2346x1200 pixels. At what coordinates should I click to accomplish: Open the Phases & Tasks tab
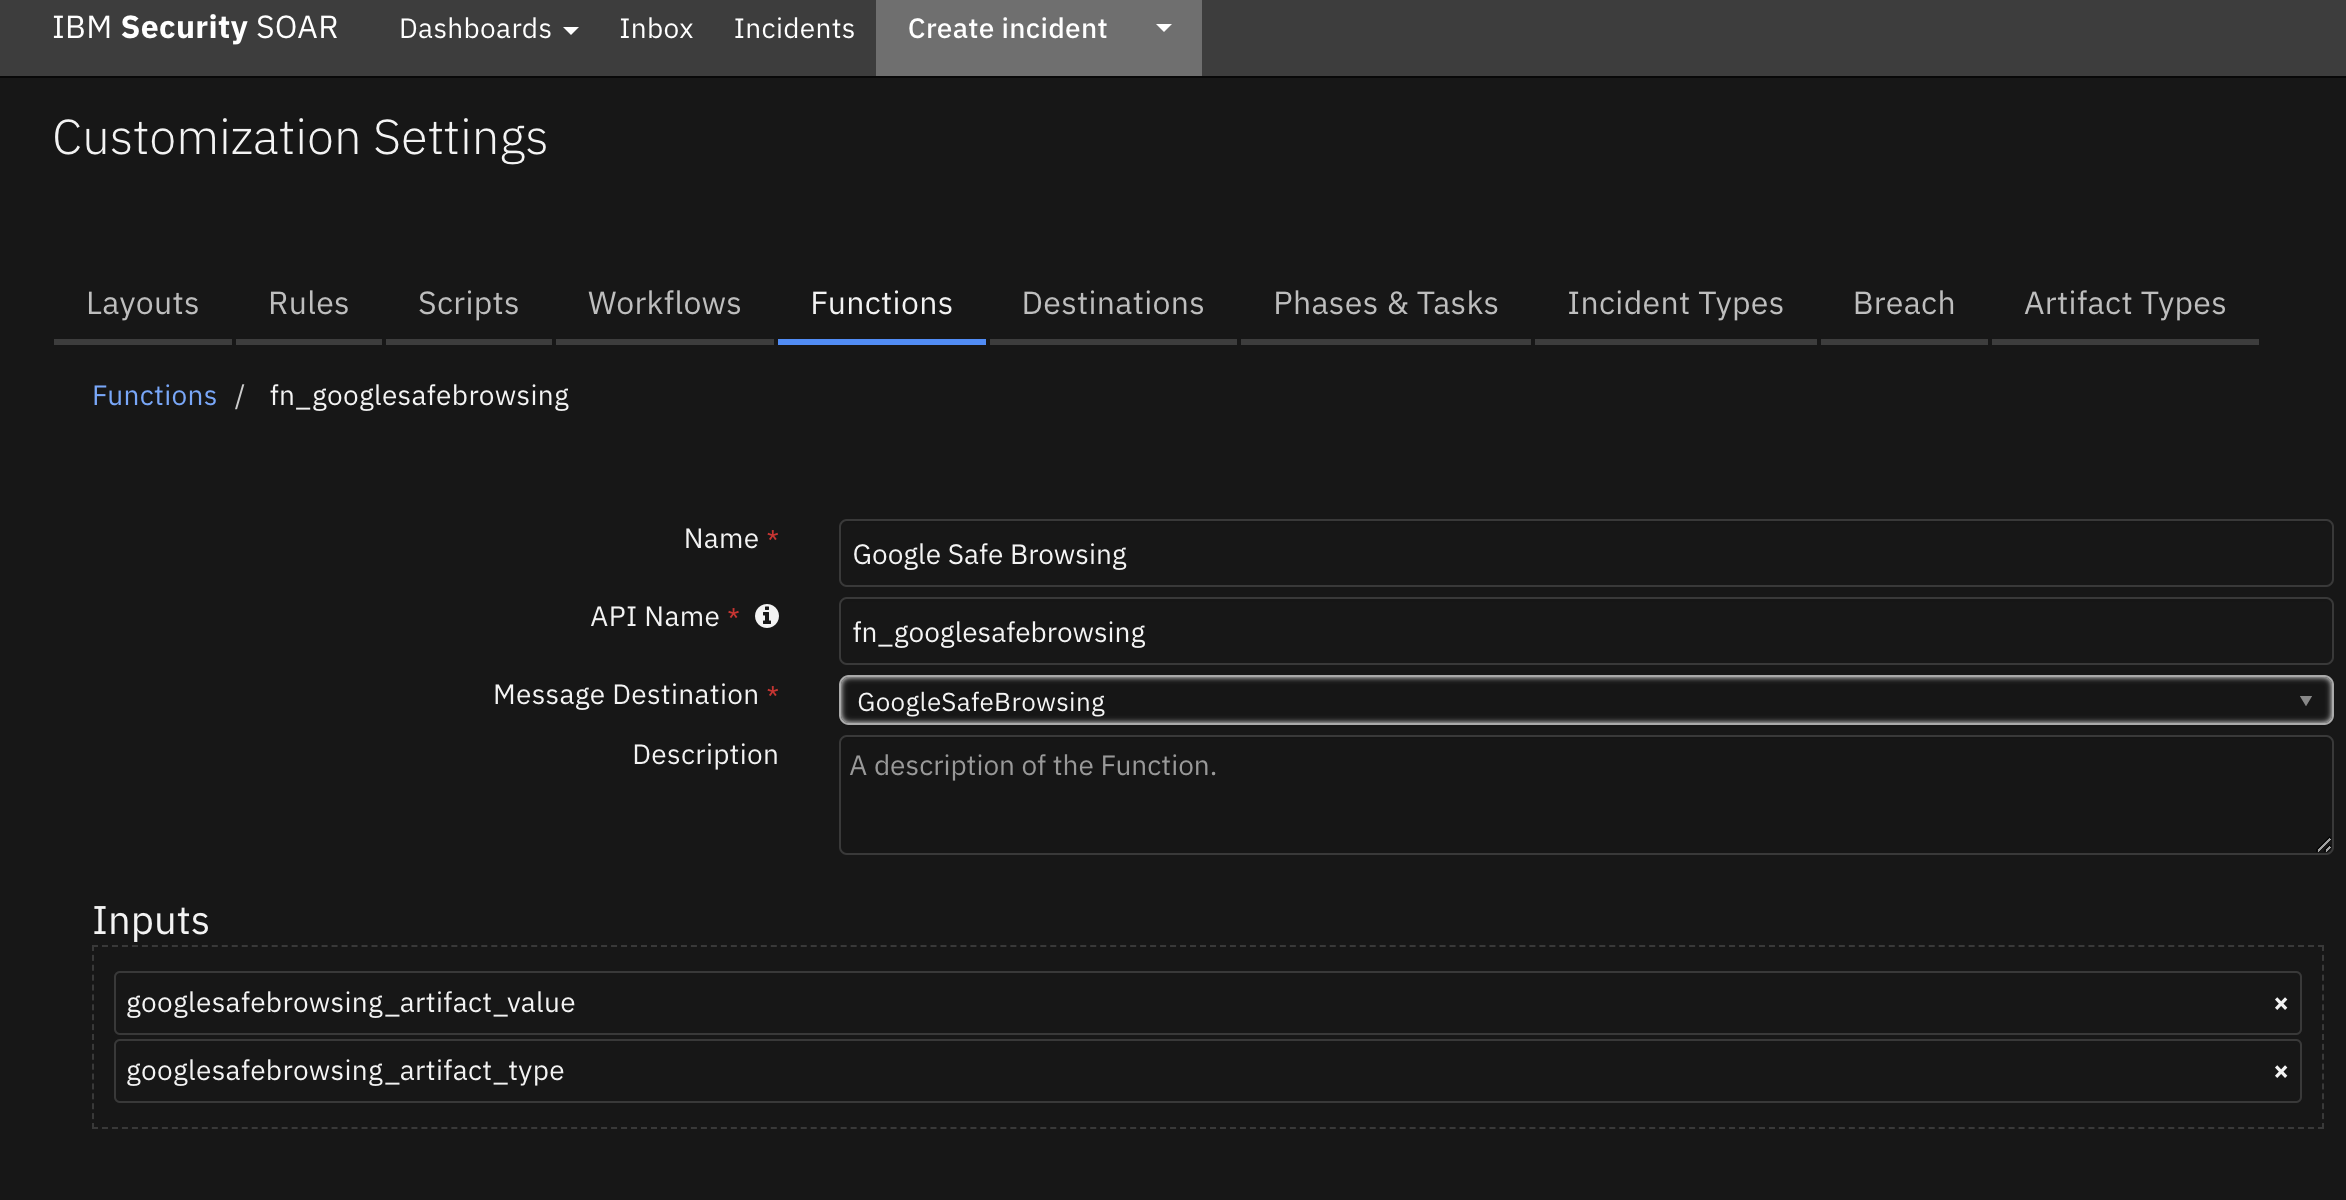point(1386,304)
